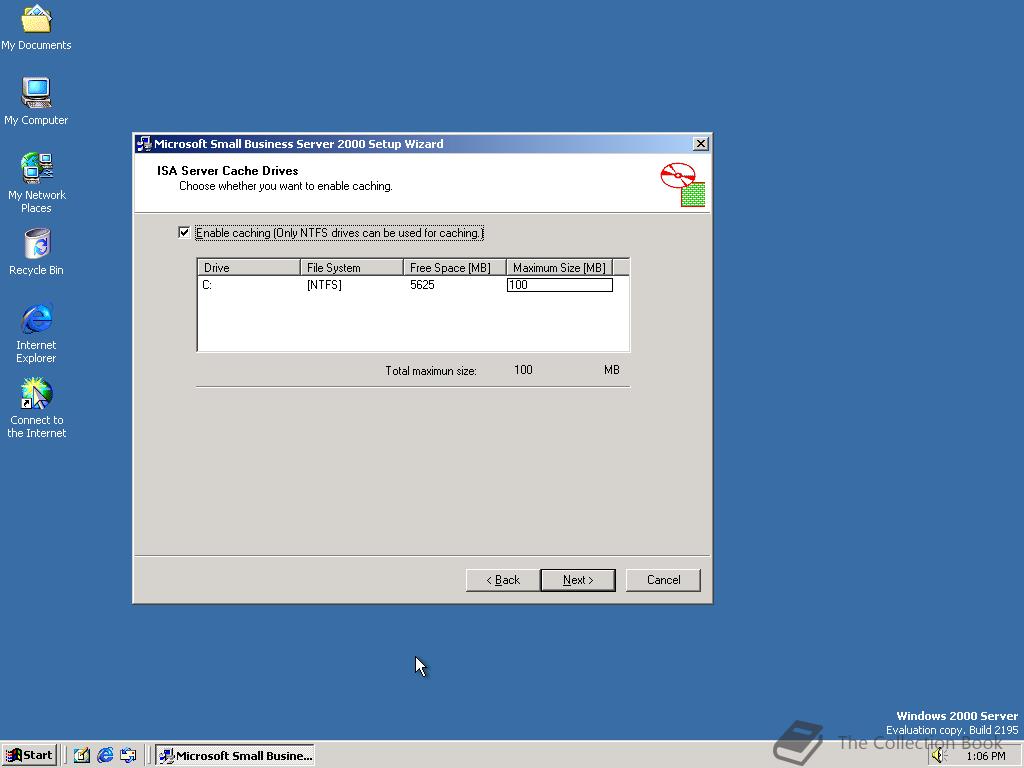The image size is (1024, 768).
Task: Launch Internet Explorer from the desktop
Action: click(x=36, y=333)
